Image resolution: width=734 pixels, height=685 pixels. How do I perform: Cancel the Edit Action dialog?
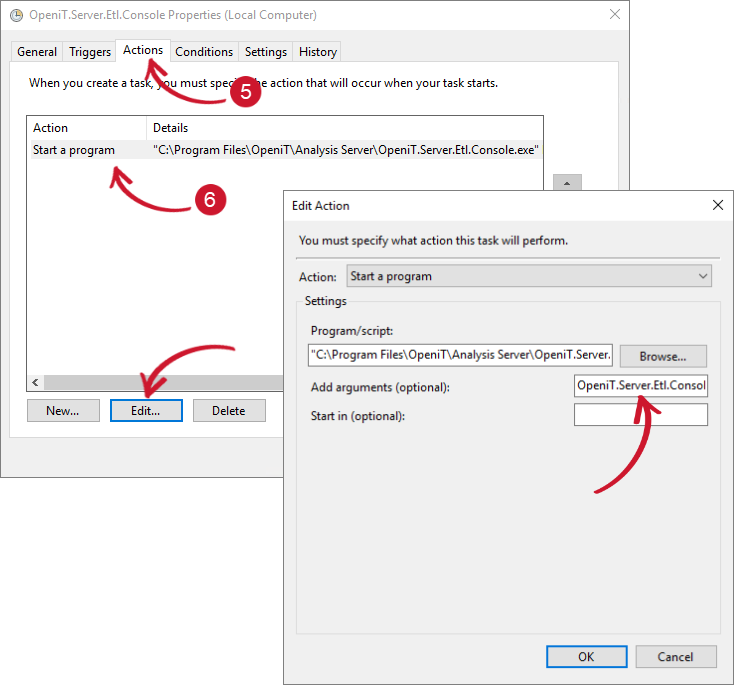(x=676, y=656)
